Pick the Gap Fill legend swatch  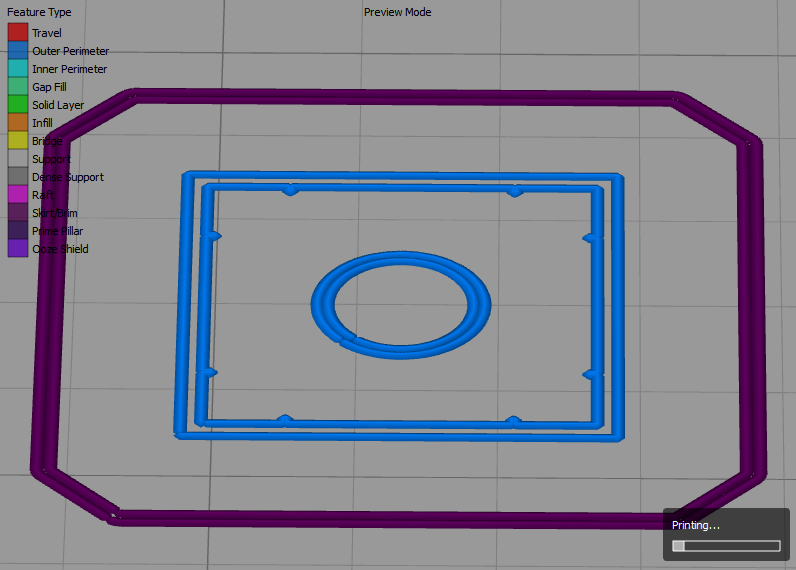pos(18,87)
